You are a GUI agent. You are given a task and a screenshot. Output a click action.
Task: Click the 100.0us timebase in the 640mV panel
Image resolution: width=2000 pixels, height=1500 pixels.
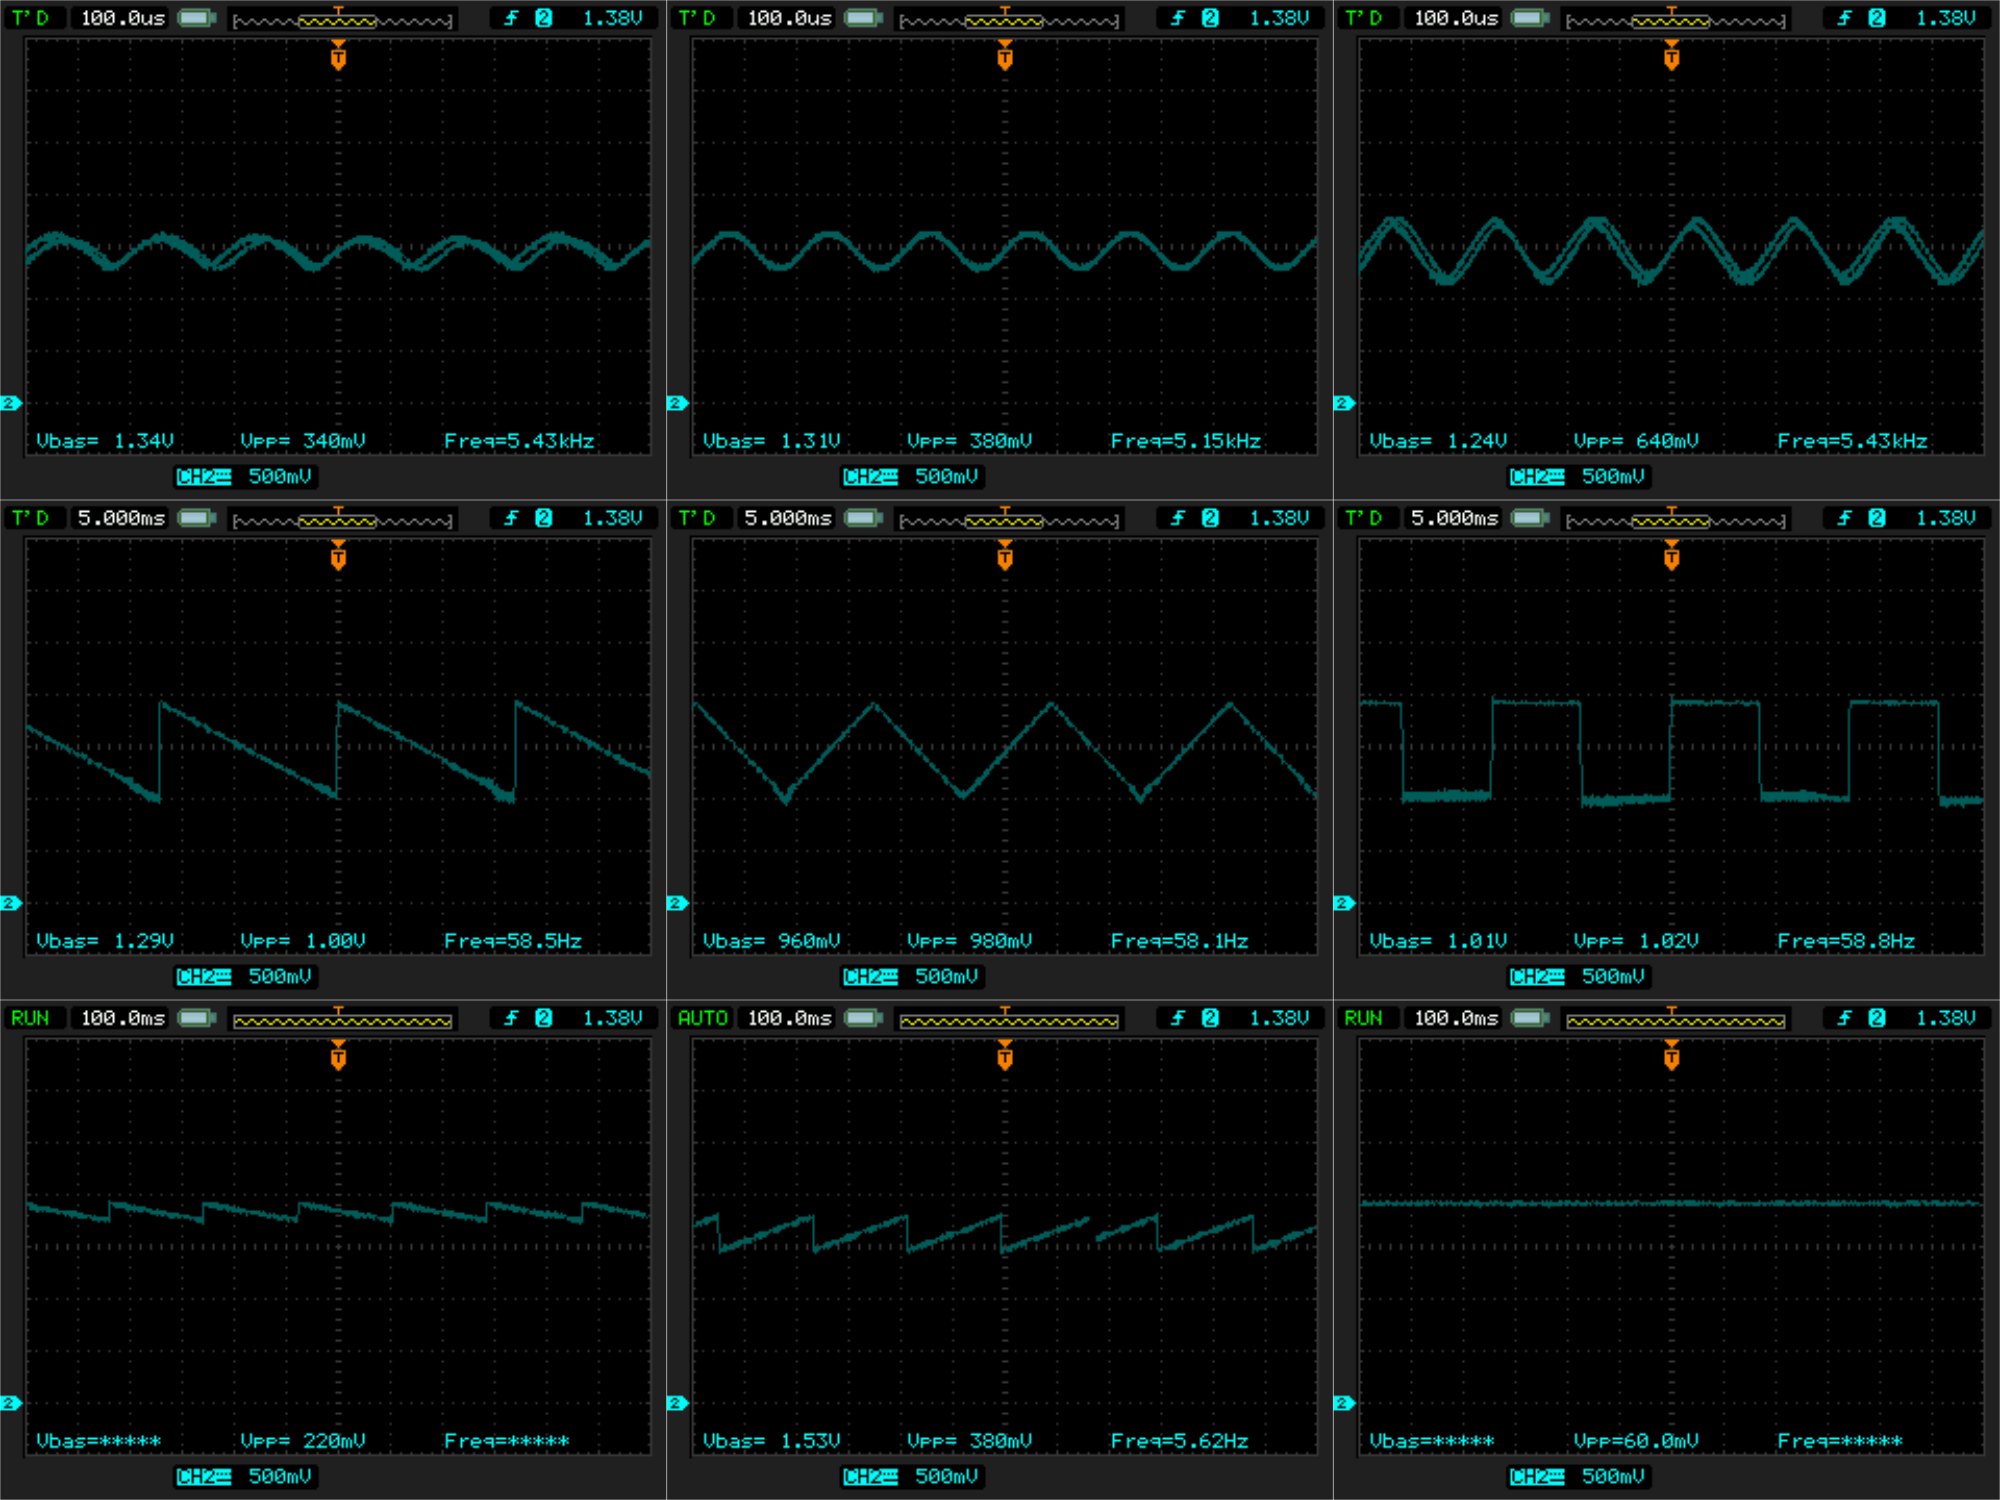[x=1455, y=18]
